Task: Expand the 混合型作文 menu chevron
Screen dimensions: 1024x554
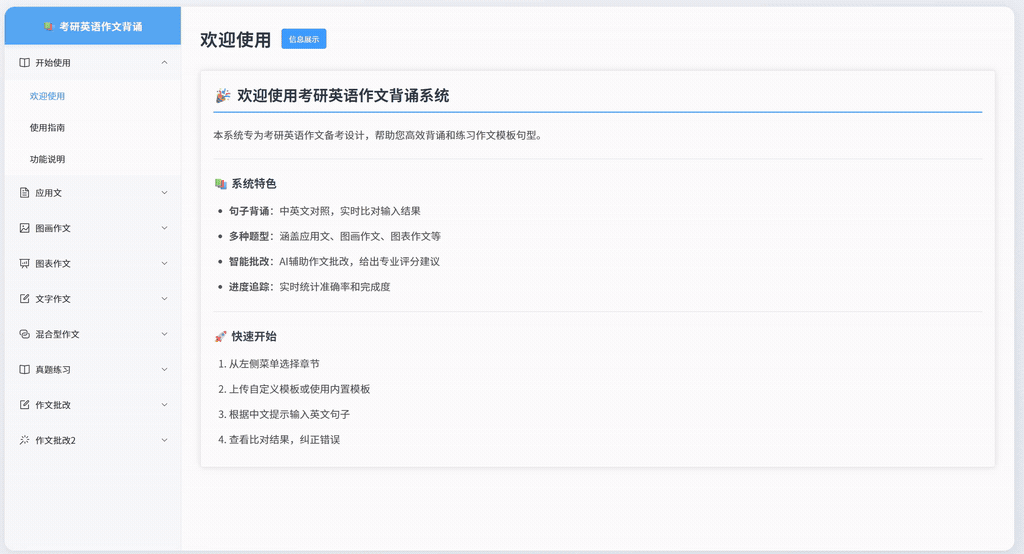Action: 164,334
